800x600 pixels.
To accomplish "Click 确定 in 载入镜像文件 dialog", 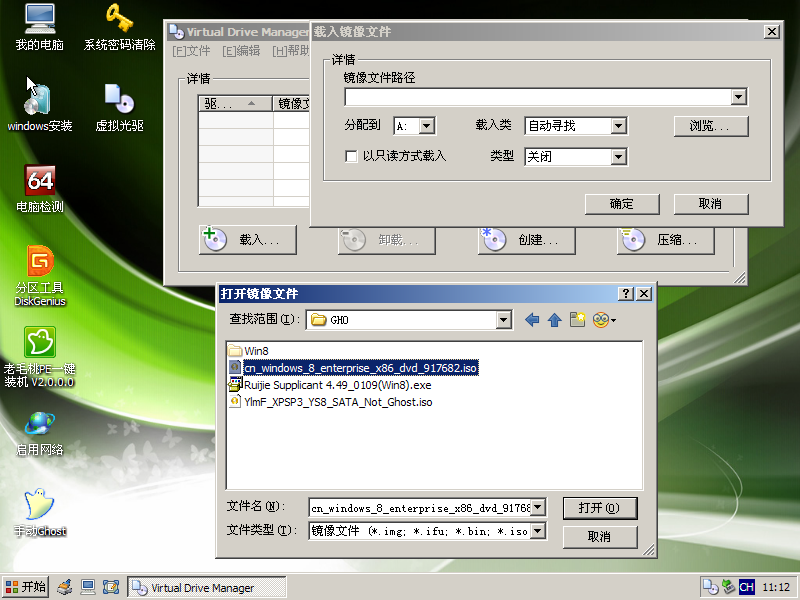I will click(x=622, y=204).
